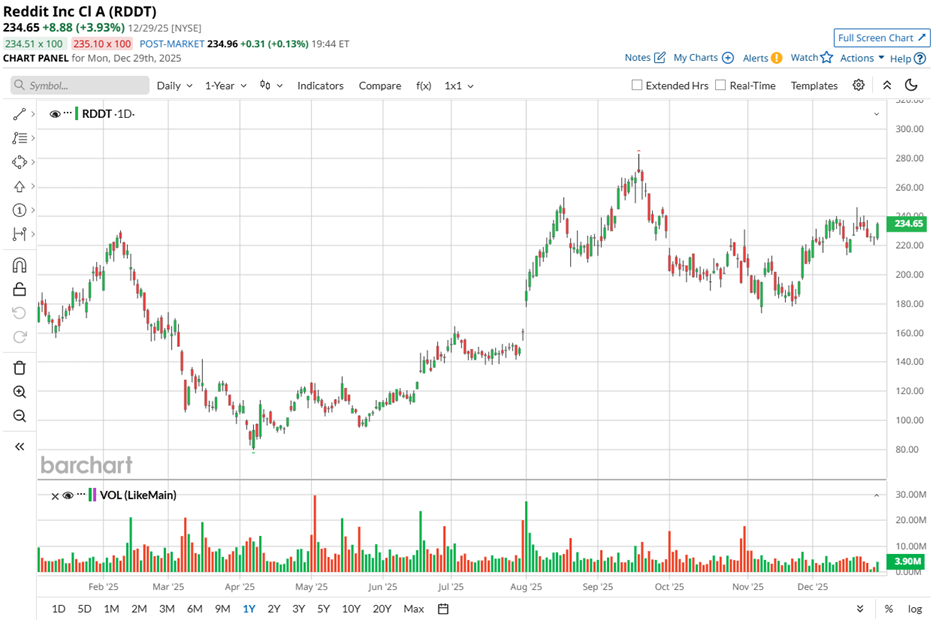Redo the last chart action

tap(19, 337)
